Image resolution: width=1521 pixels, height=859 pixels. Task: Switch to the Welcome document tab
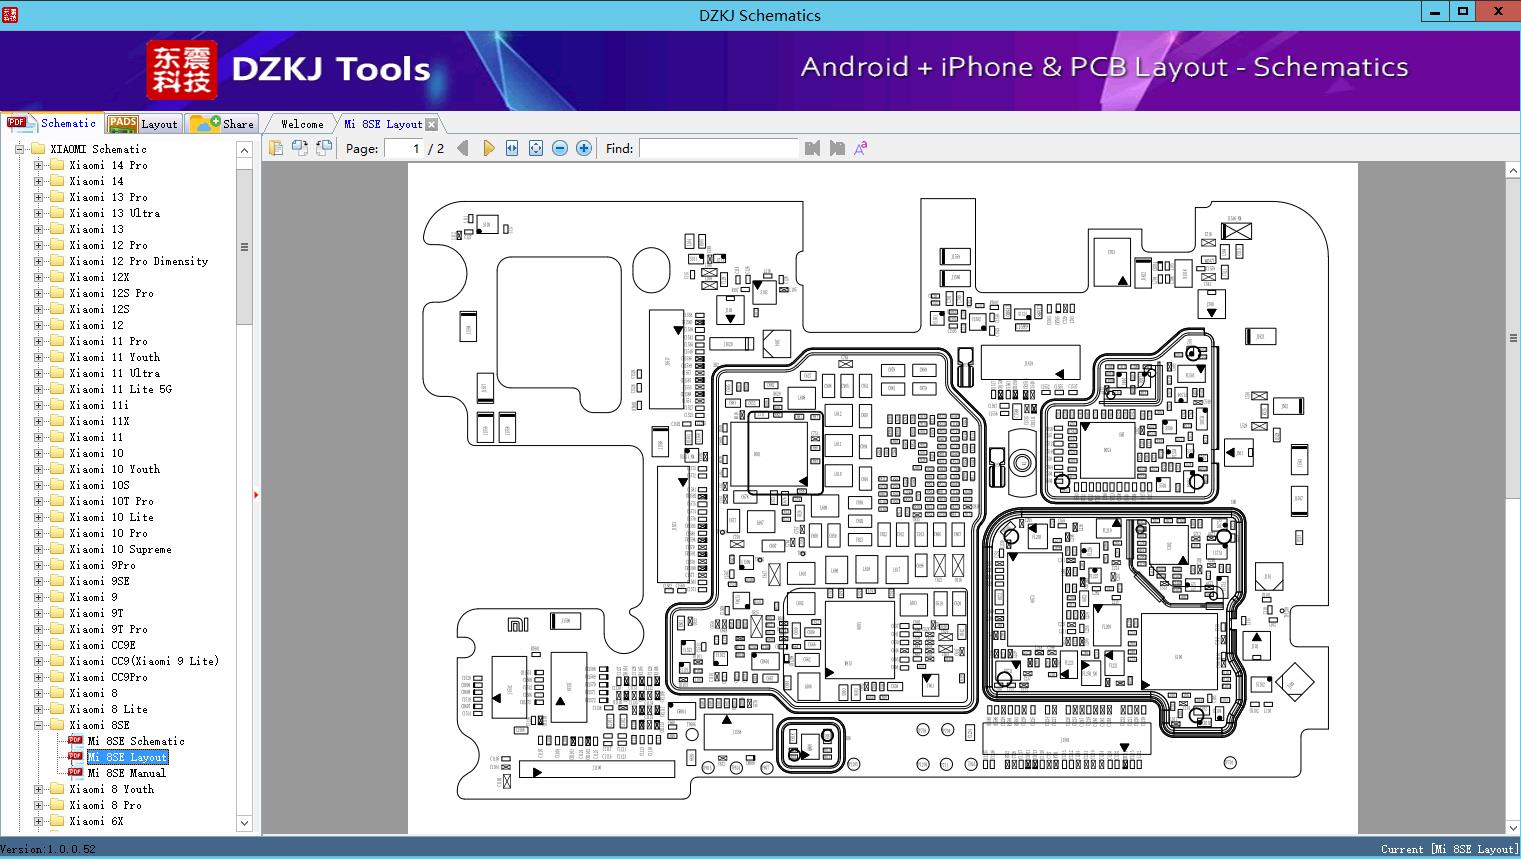(302, 124)
